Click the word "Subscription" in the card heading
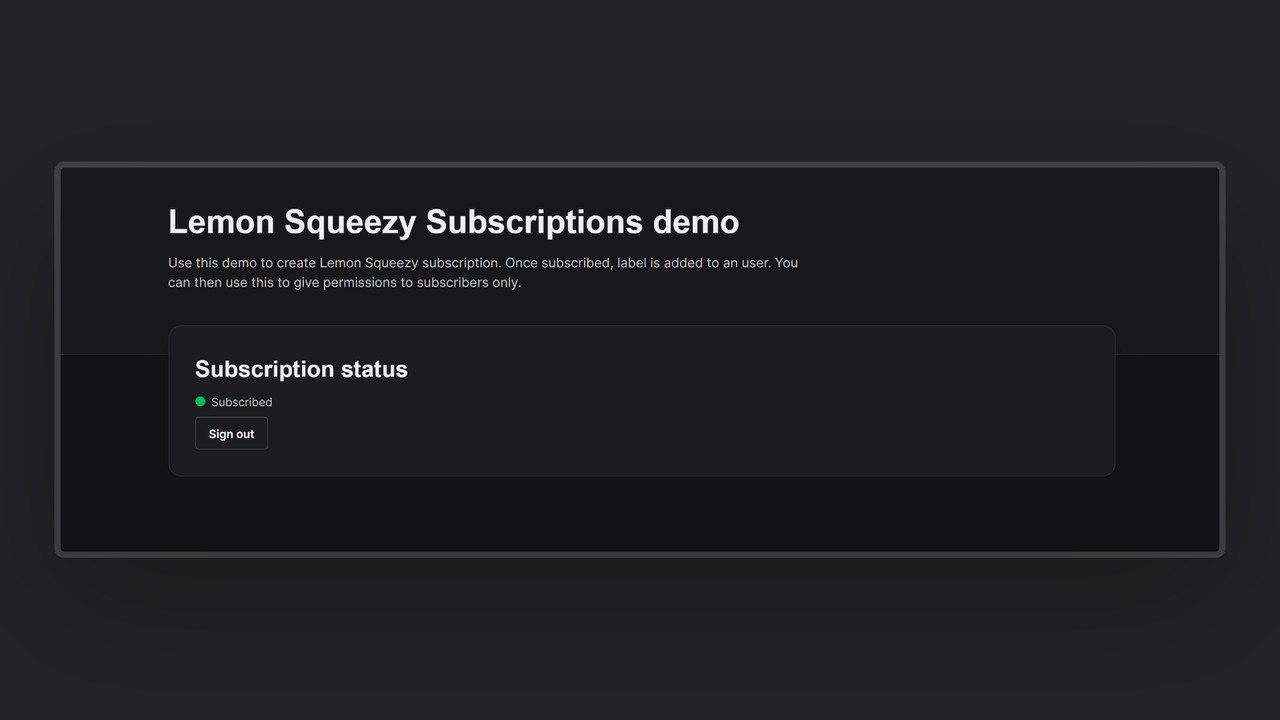Viewport: 1280px width, 720px height. tap(264, 369)
